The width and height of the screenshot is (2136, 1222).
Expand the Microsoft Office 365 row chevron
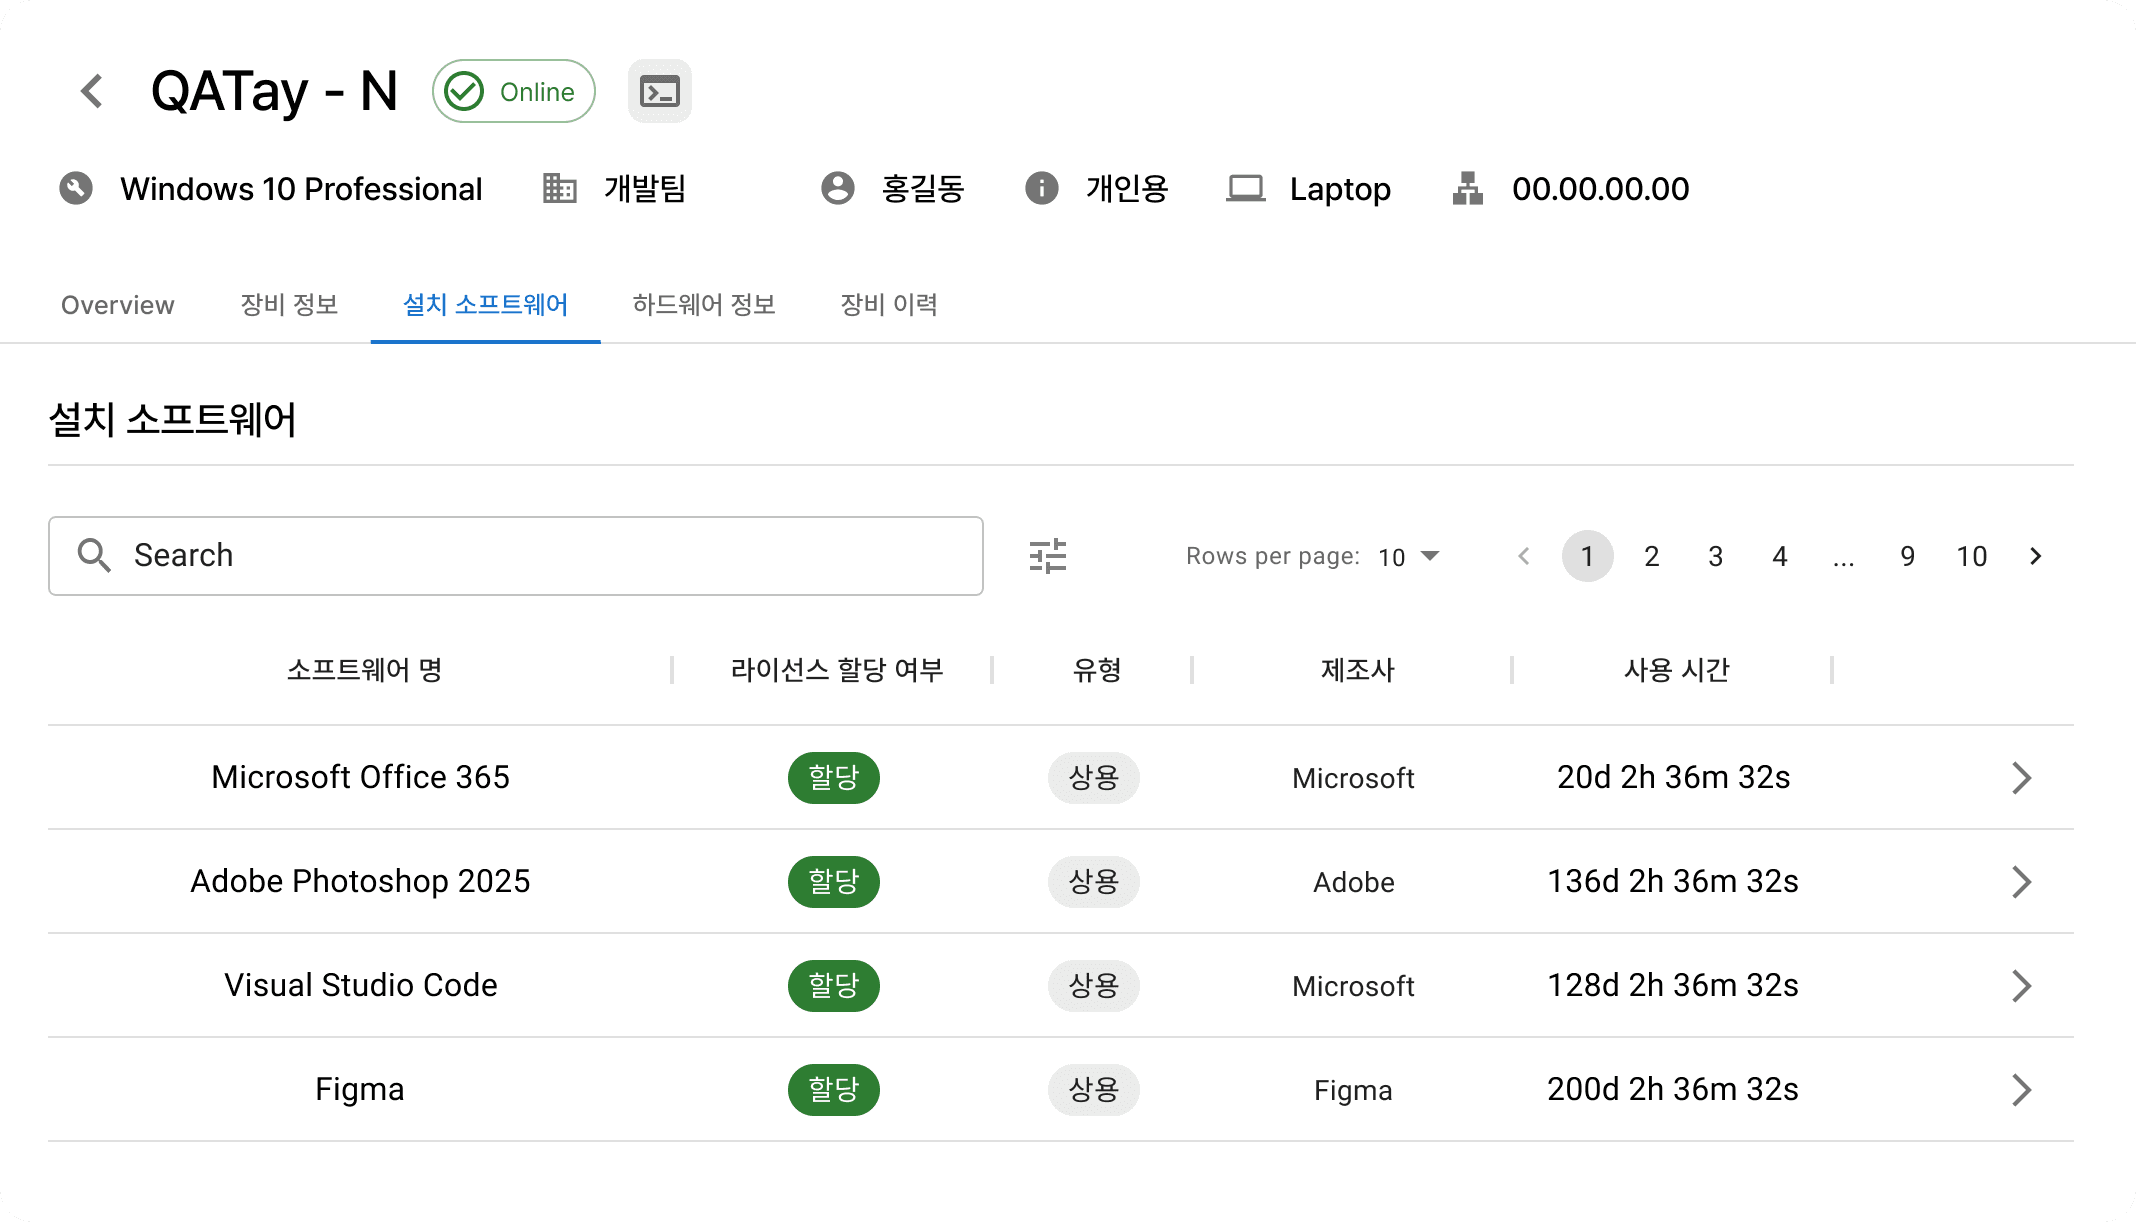click(2021, 778)
